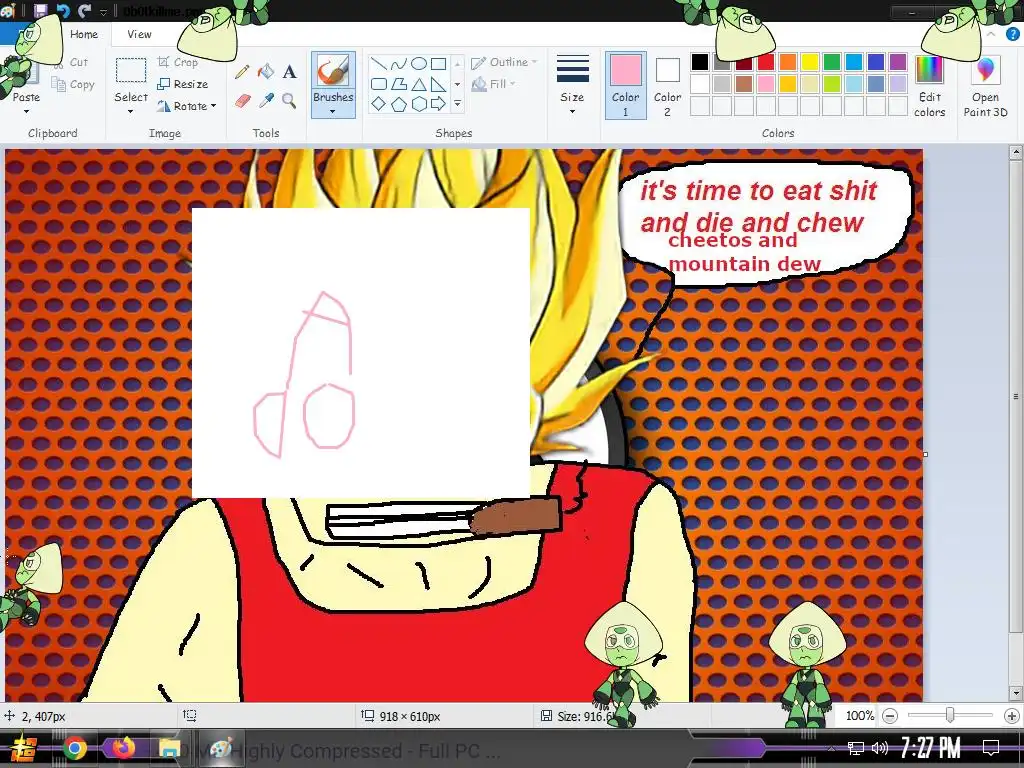
Task: Click the vertical scrollbar down arrow
Action: [1015, 693]
